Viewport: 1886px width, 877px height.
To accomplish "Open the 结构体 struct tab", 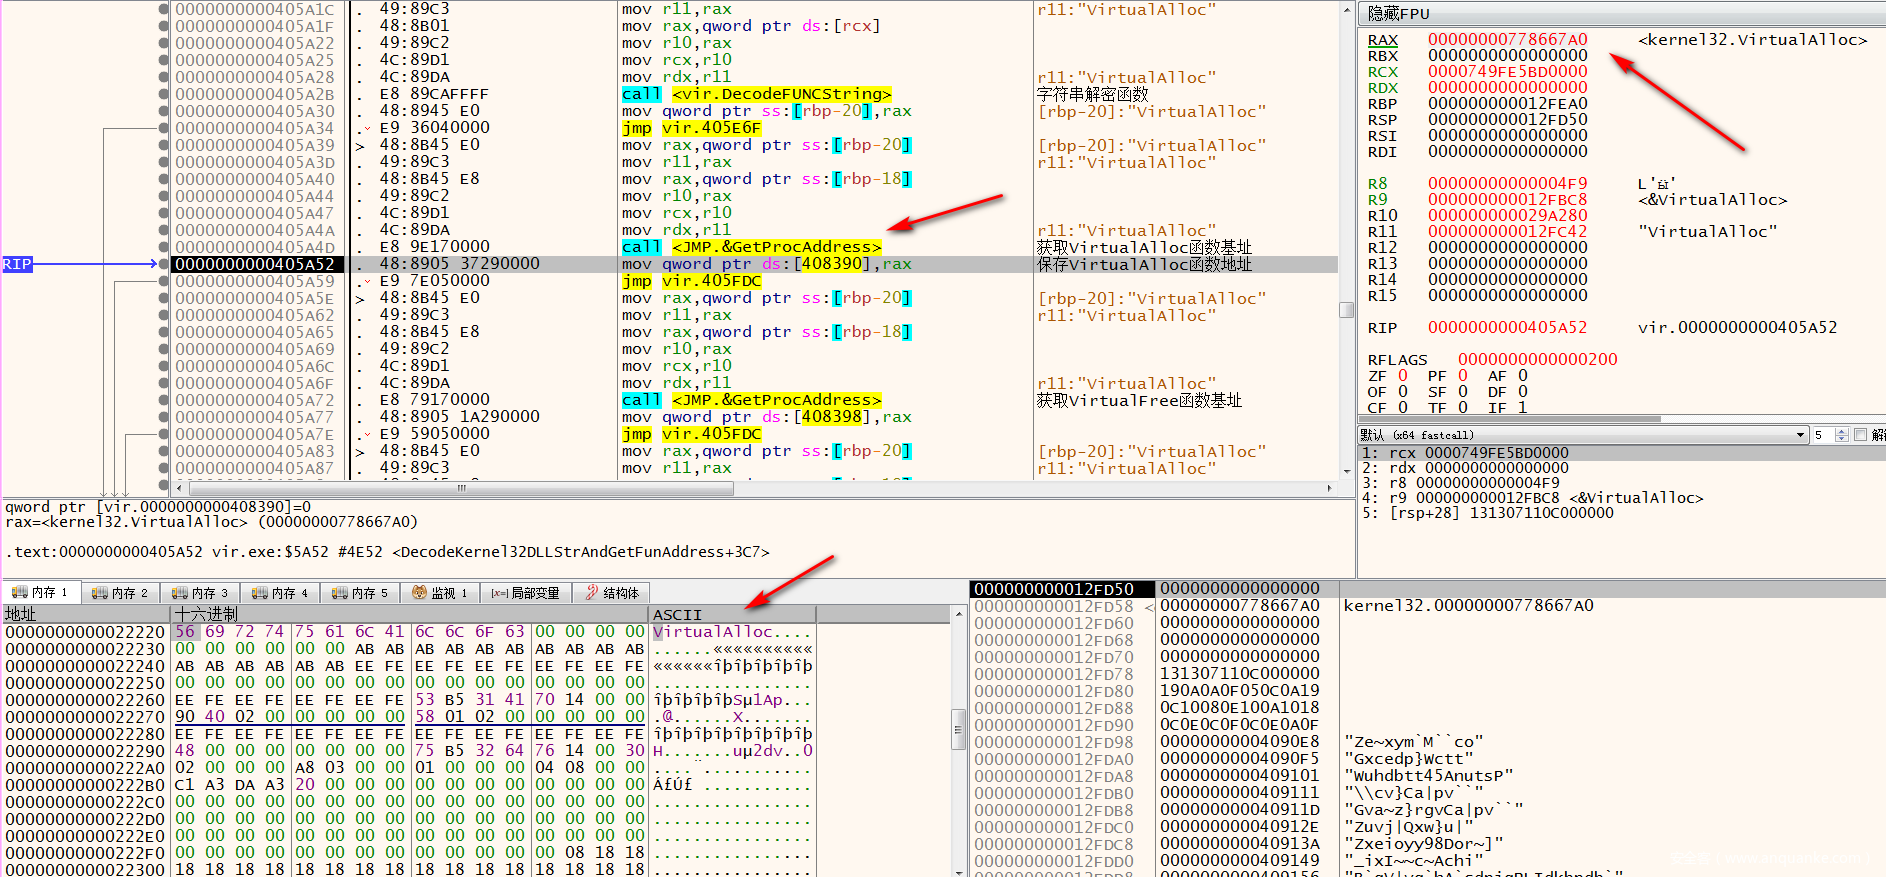I will (x=611, y=593).
